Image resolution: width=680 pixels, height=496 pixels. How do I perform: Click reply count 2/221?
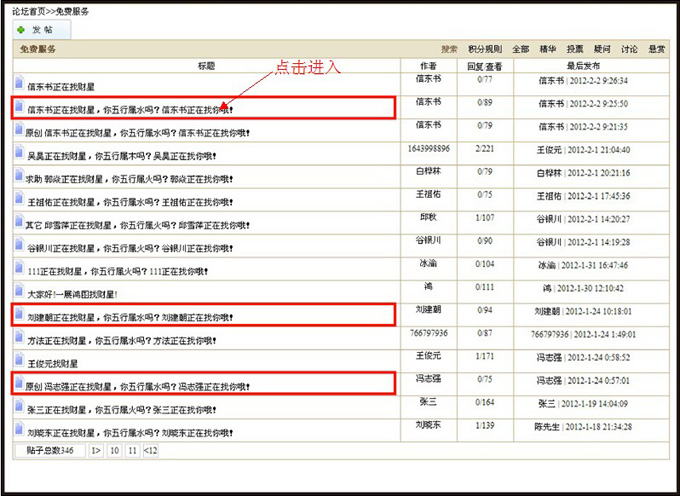(x=485, y=149)
